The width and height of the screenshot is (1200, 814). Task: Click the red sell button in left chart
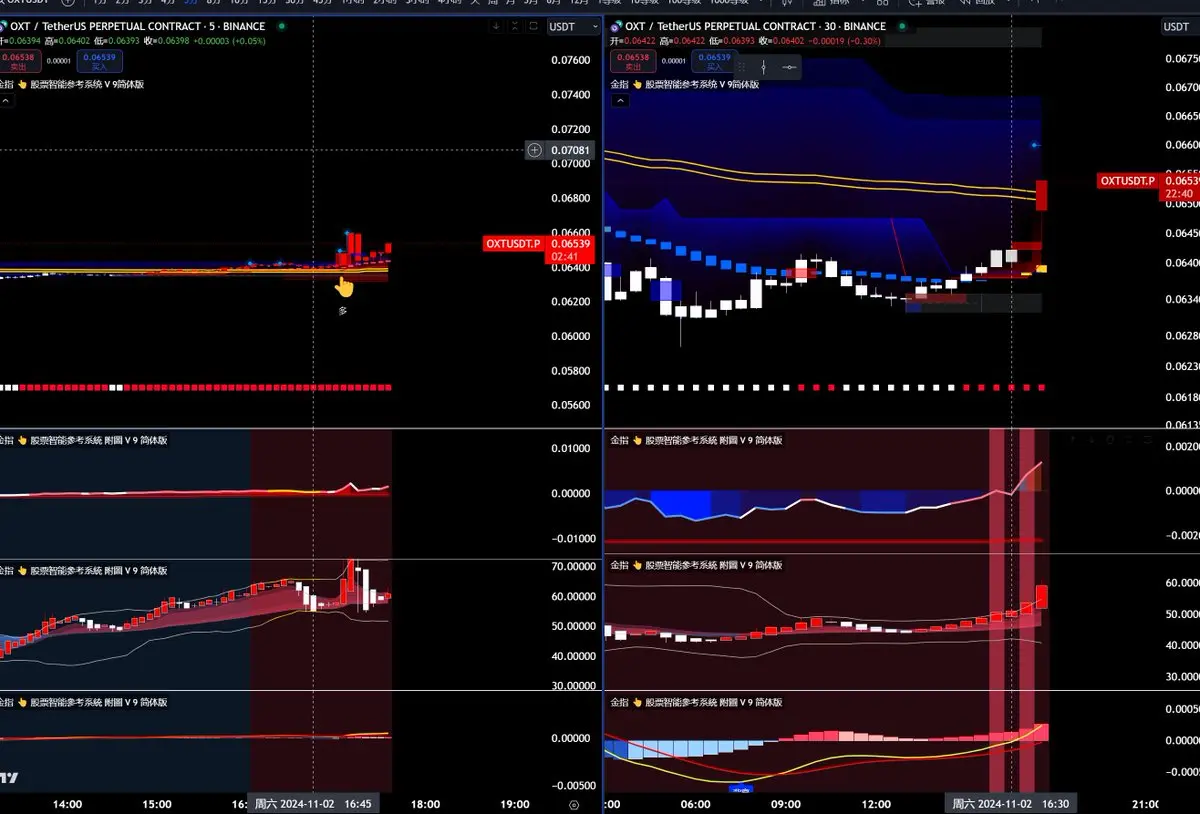click(18, 62)
